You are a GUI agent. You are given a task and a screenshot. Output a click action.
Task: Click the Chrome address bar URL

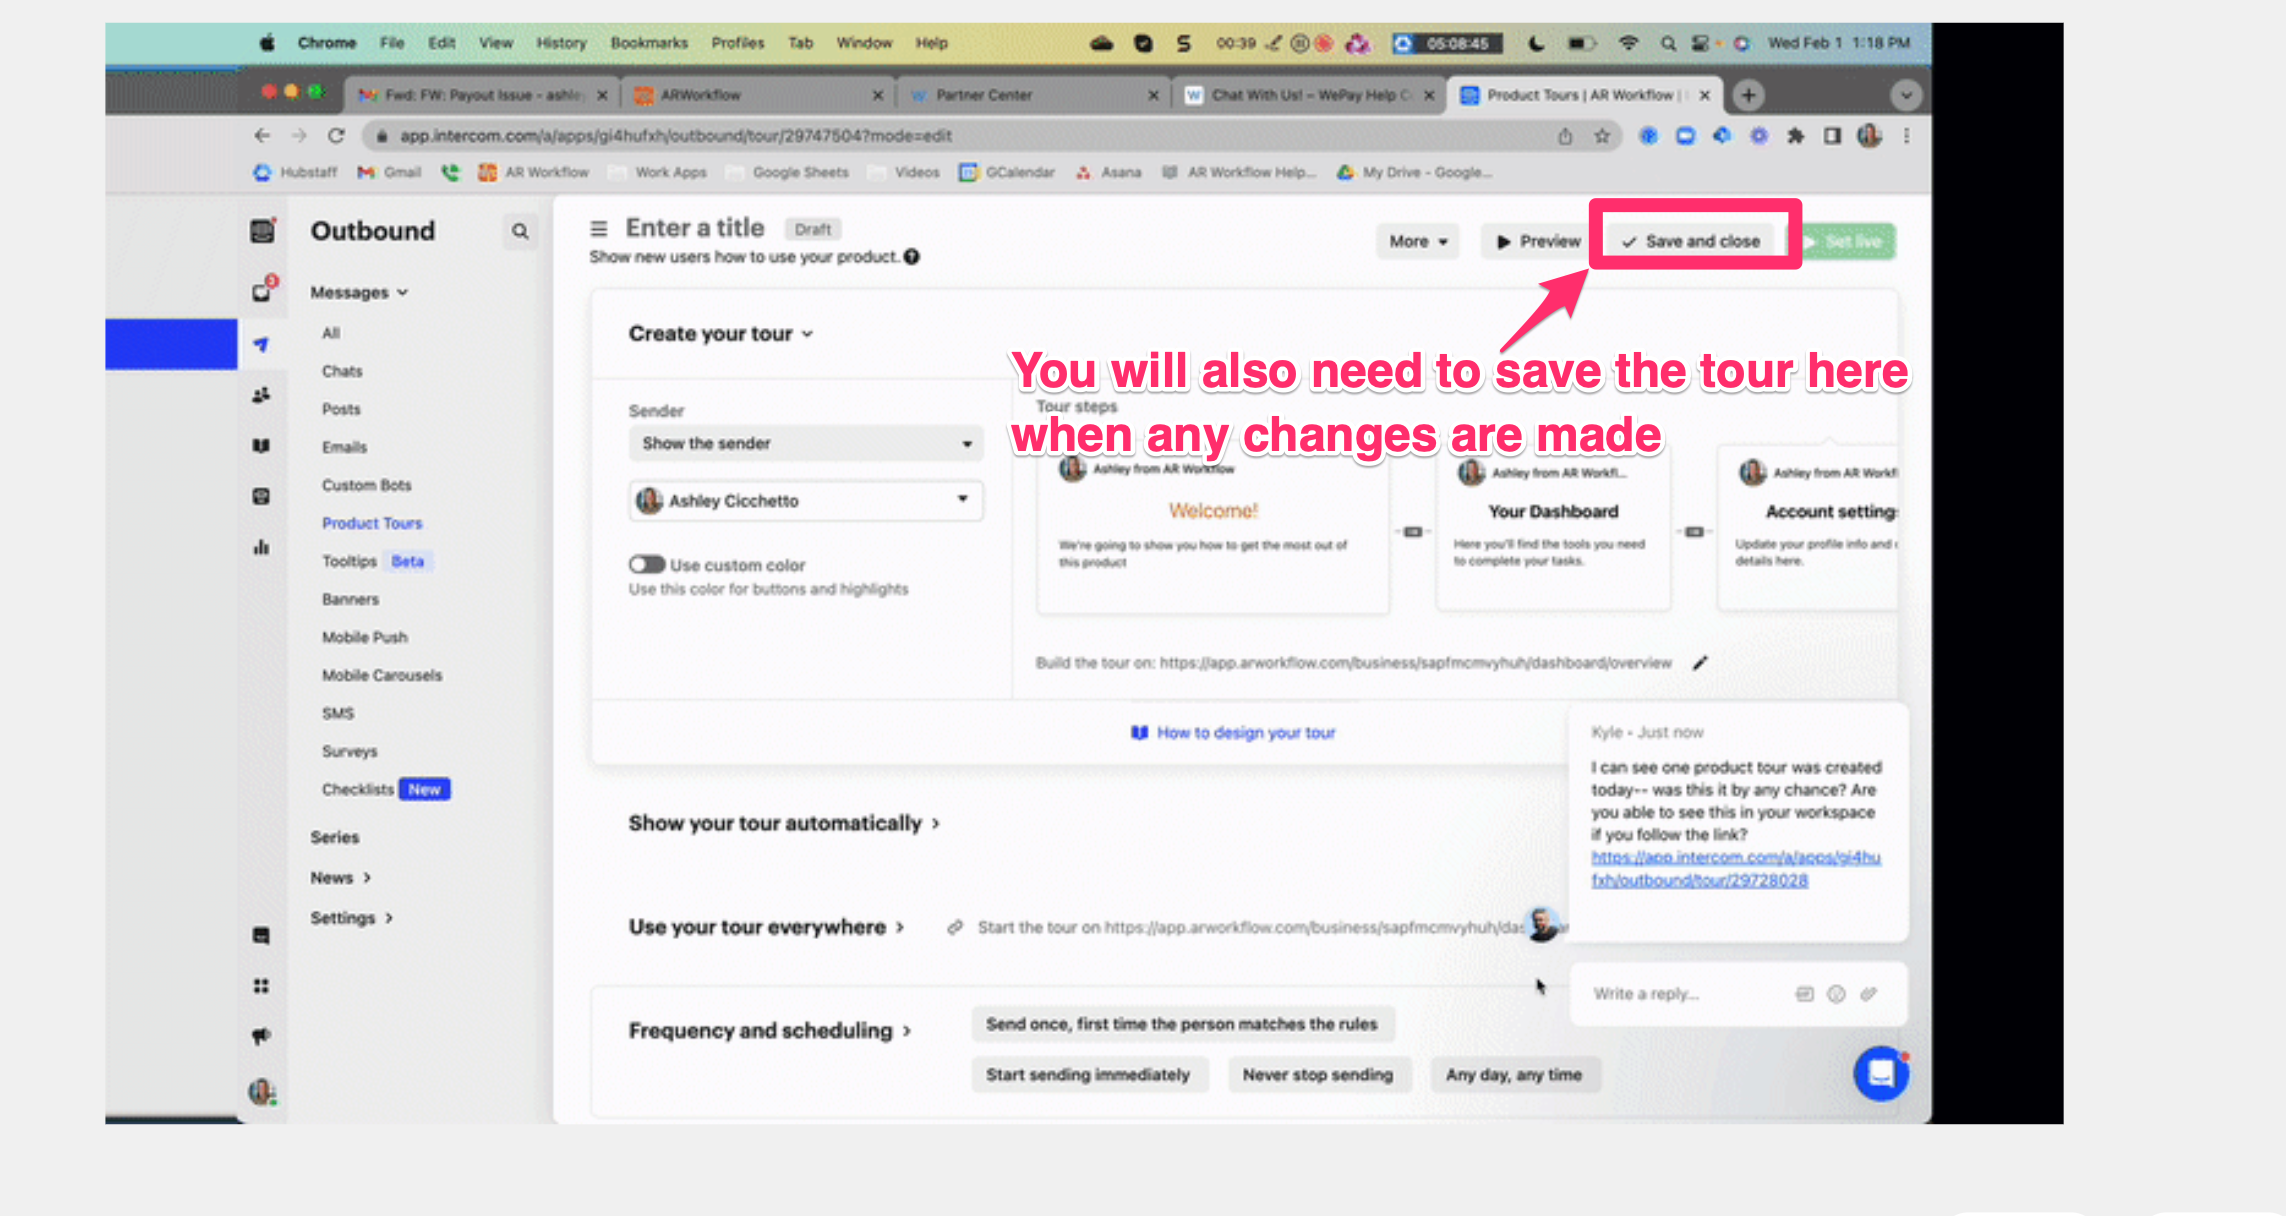[676, 136]
